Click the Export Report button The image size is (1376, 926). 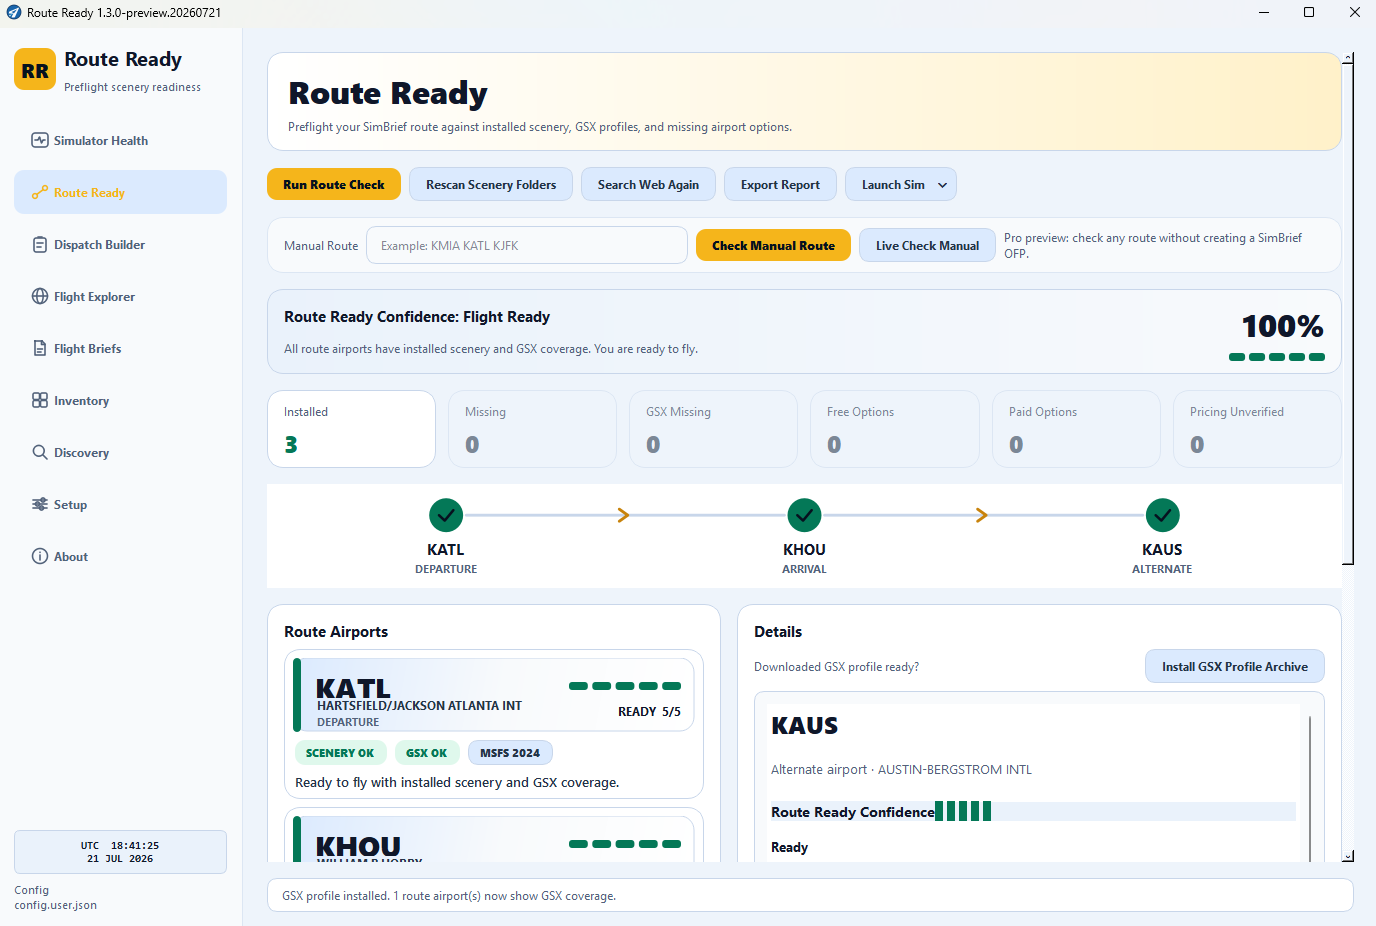click(x=780, y=184)
